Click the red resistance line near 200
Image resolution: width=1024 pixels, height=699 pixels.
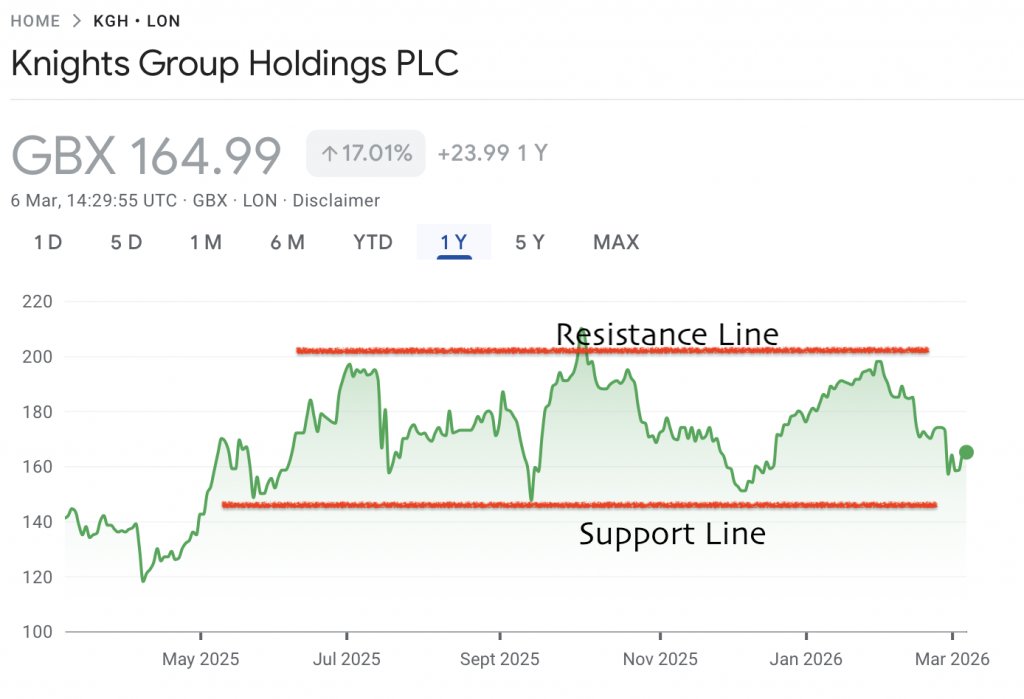point(610,351)
